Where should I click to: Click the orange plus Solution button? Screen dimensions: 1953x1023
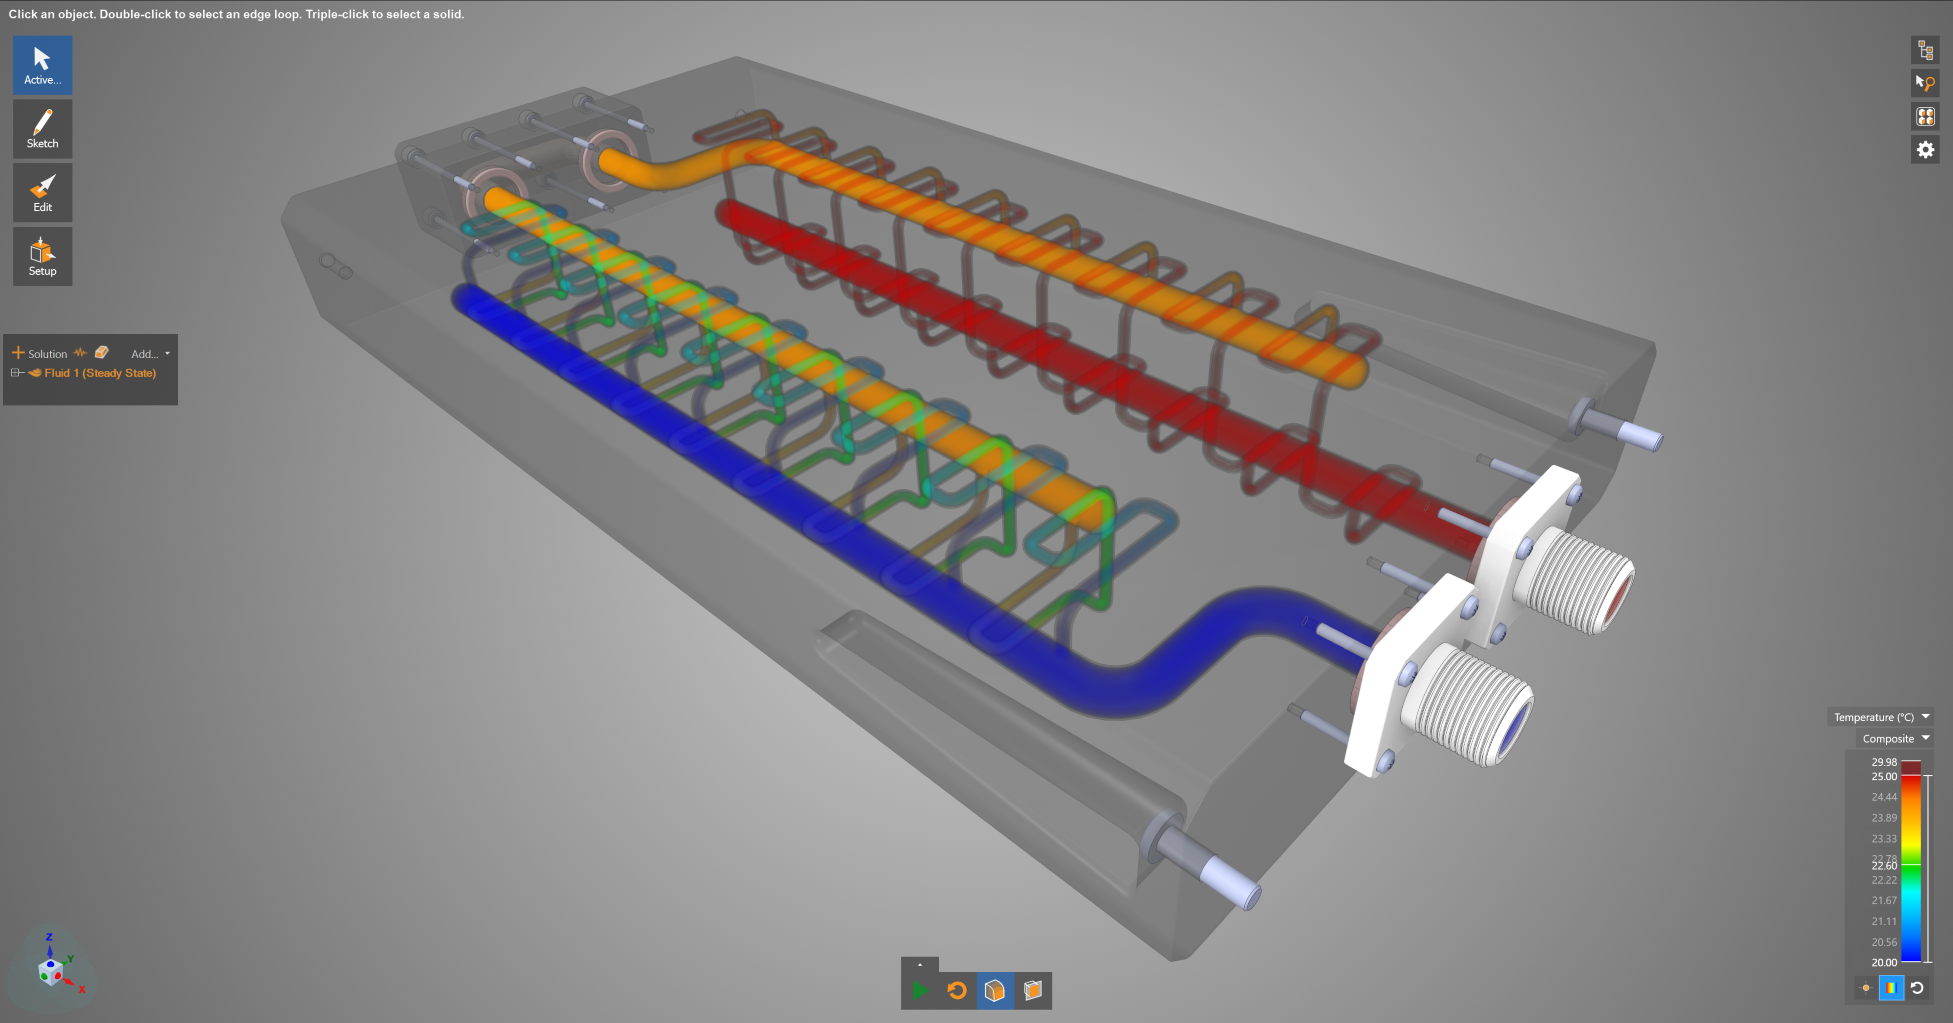click(40, 353)
